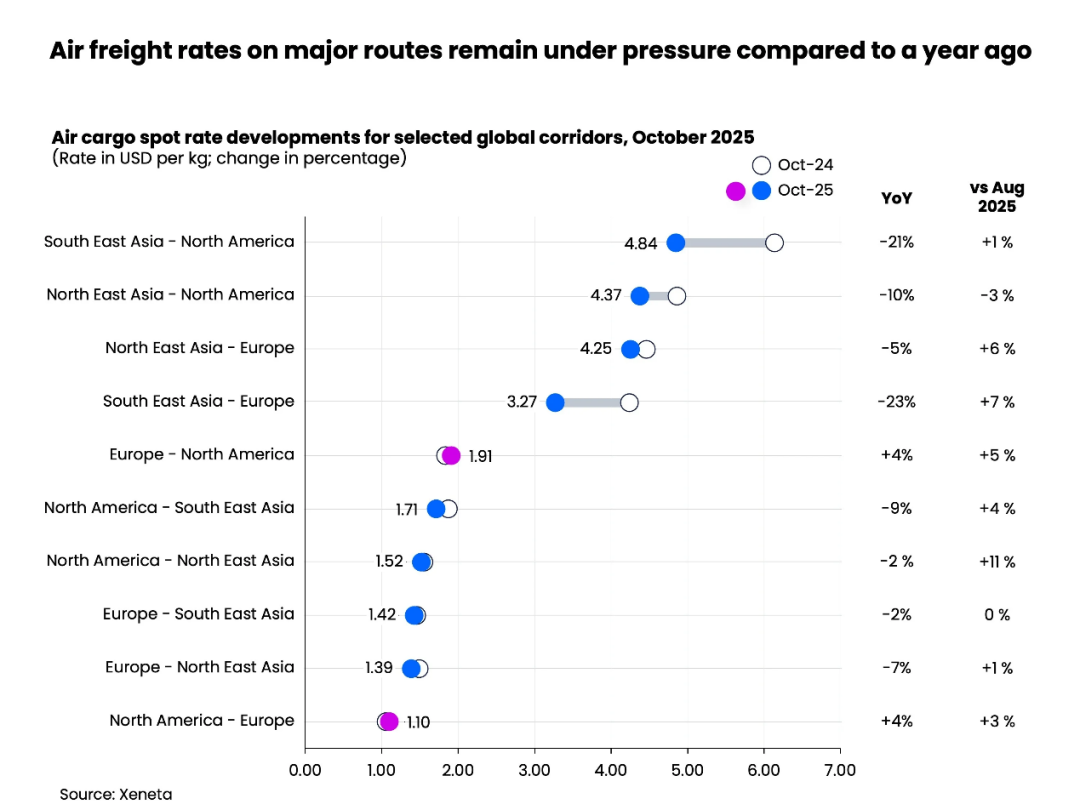This screenshot has height=810, width=1080.
Task: Click the blue Oct-25 legend dot
Action: click(761, 191)
